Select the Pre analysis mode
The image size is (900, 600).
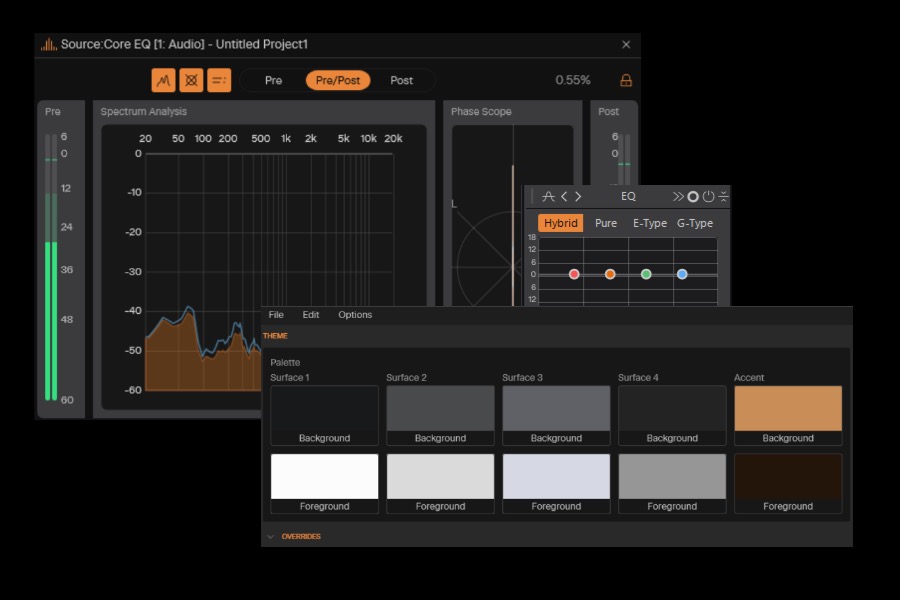coord(273,80)
